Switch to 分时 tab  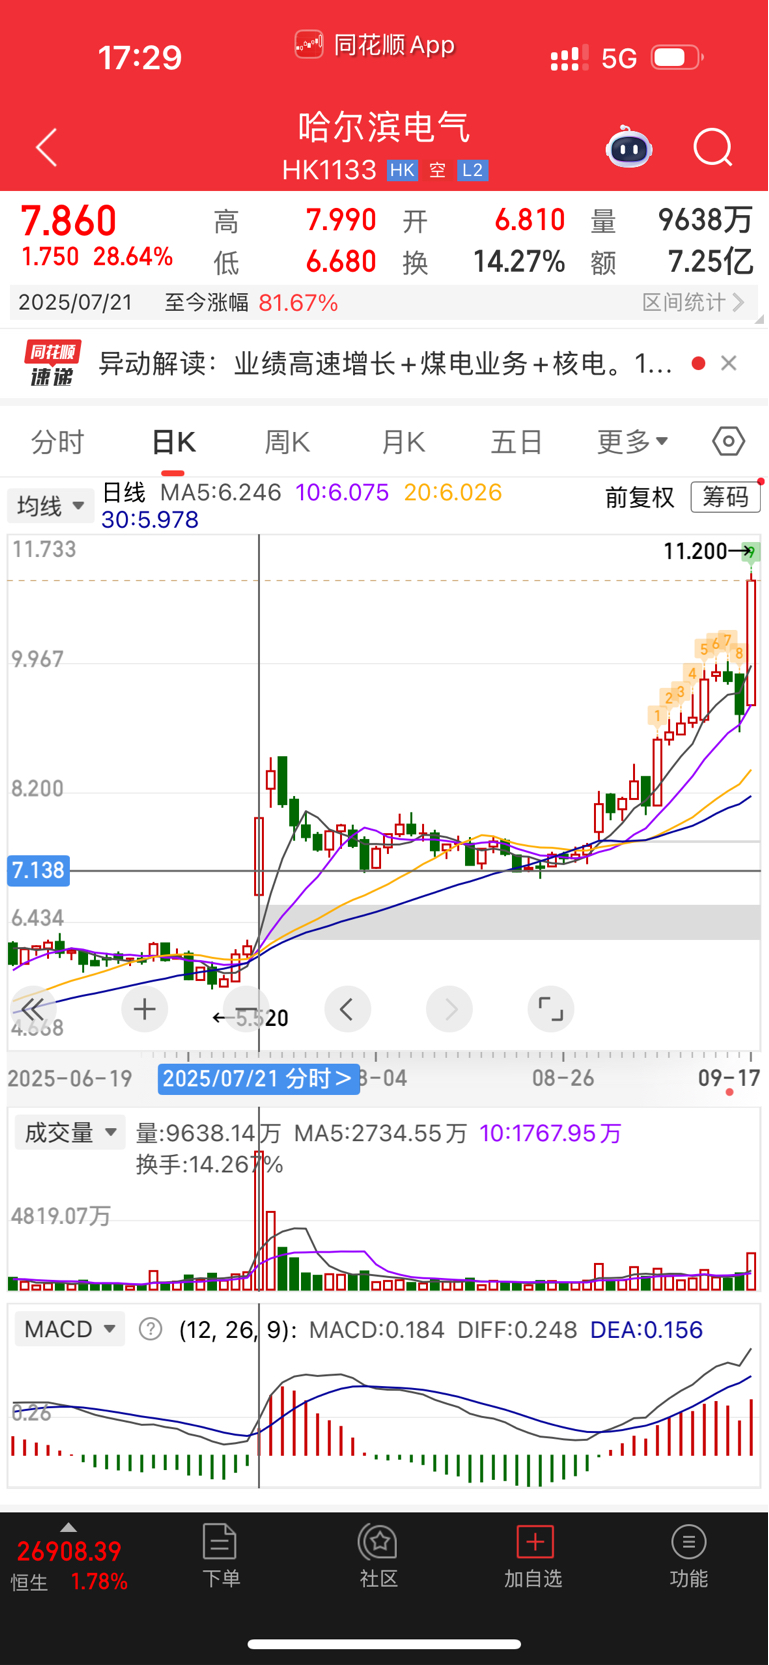(x=58, y=441)
